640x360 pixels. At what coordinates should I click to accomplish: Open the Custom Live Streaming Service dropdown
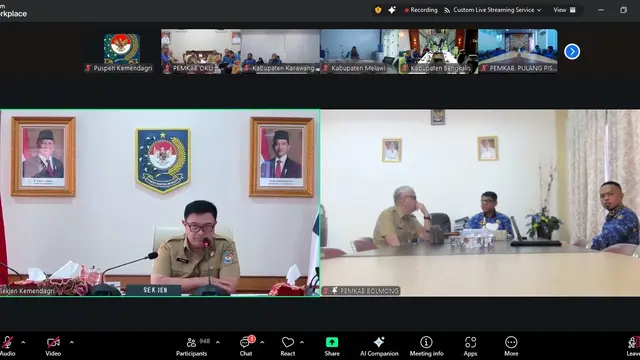(493, 10)
